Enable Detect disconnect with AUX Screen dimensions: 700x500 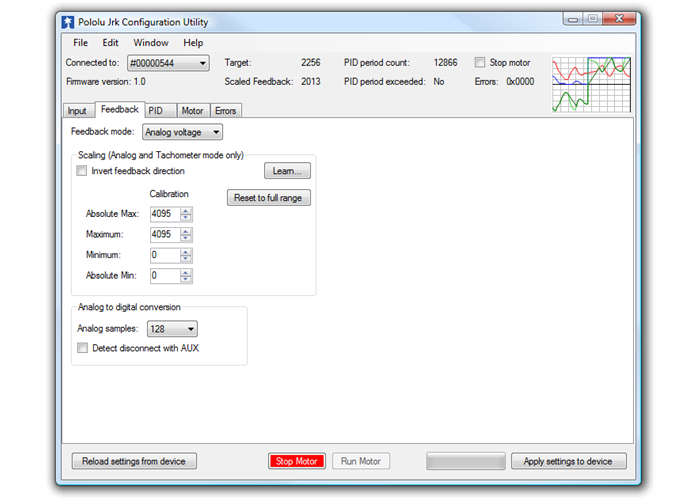[x=82, y=348]
